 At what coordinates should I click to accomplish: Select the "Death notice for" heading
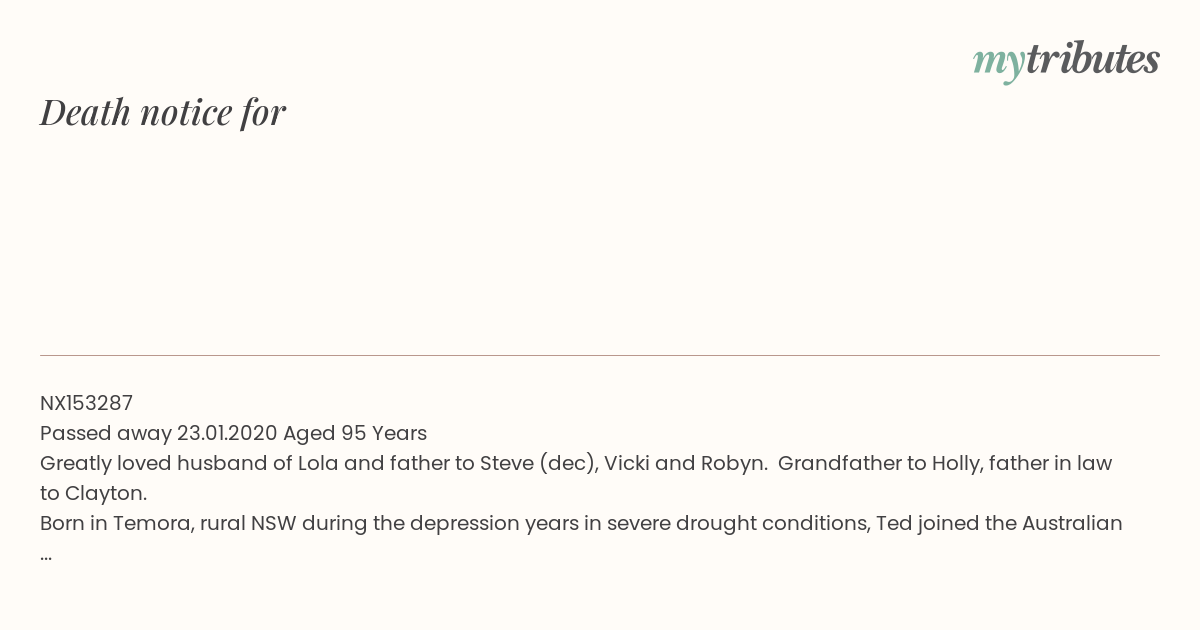163,112
